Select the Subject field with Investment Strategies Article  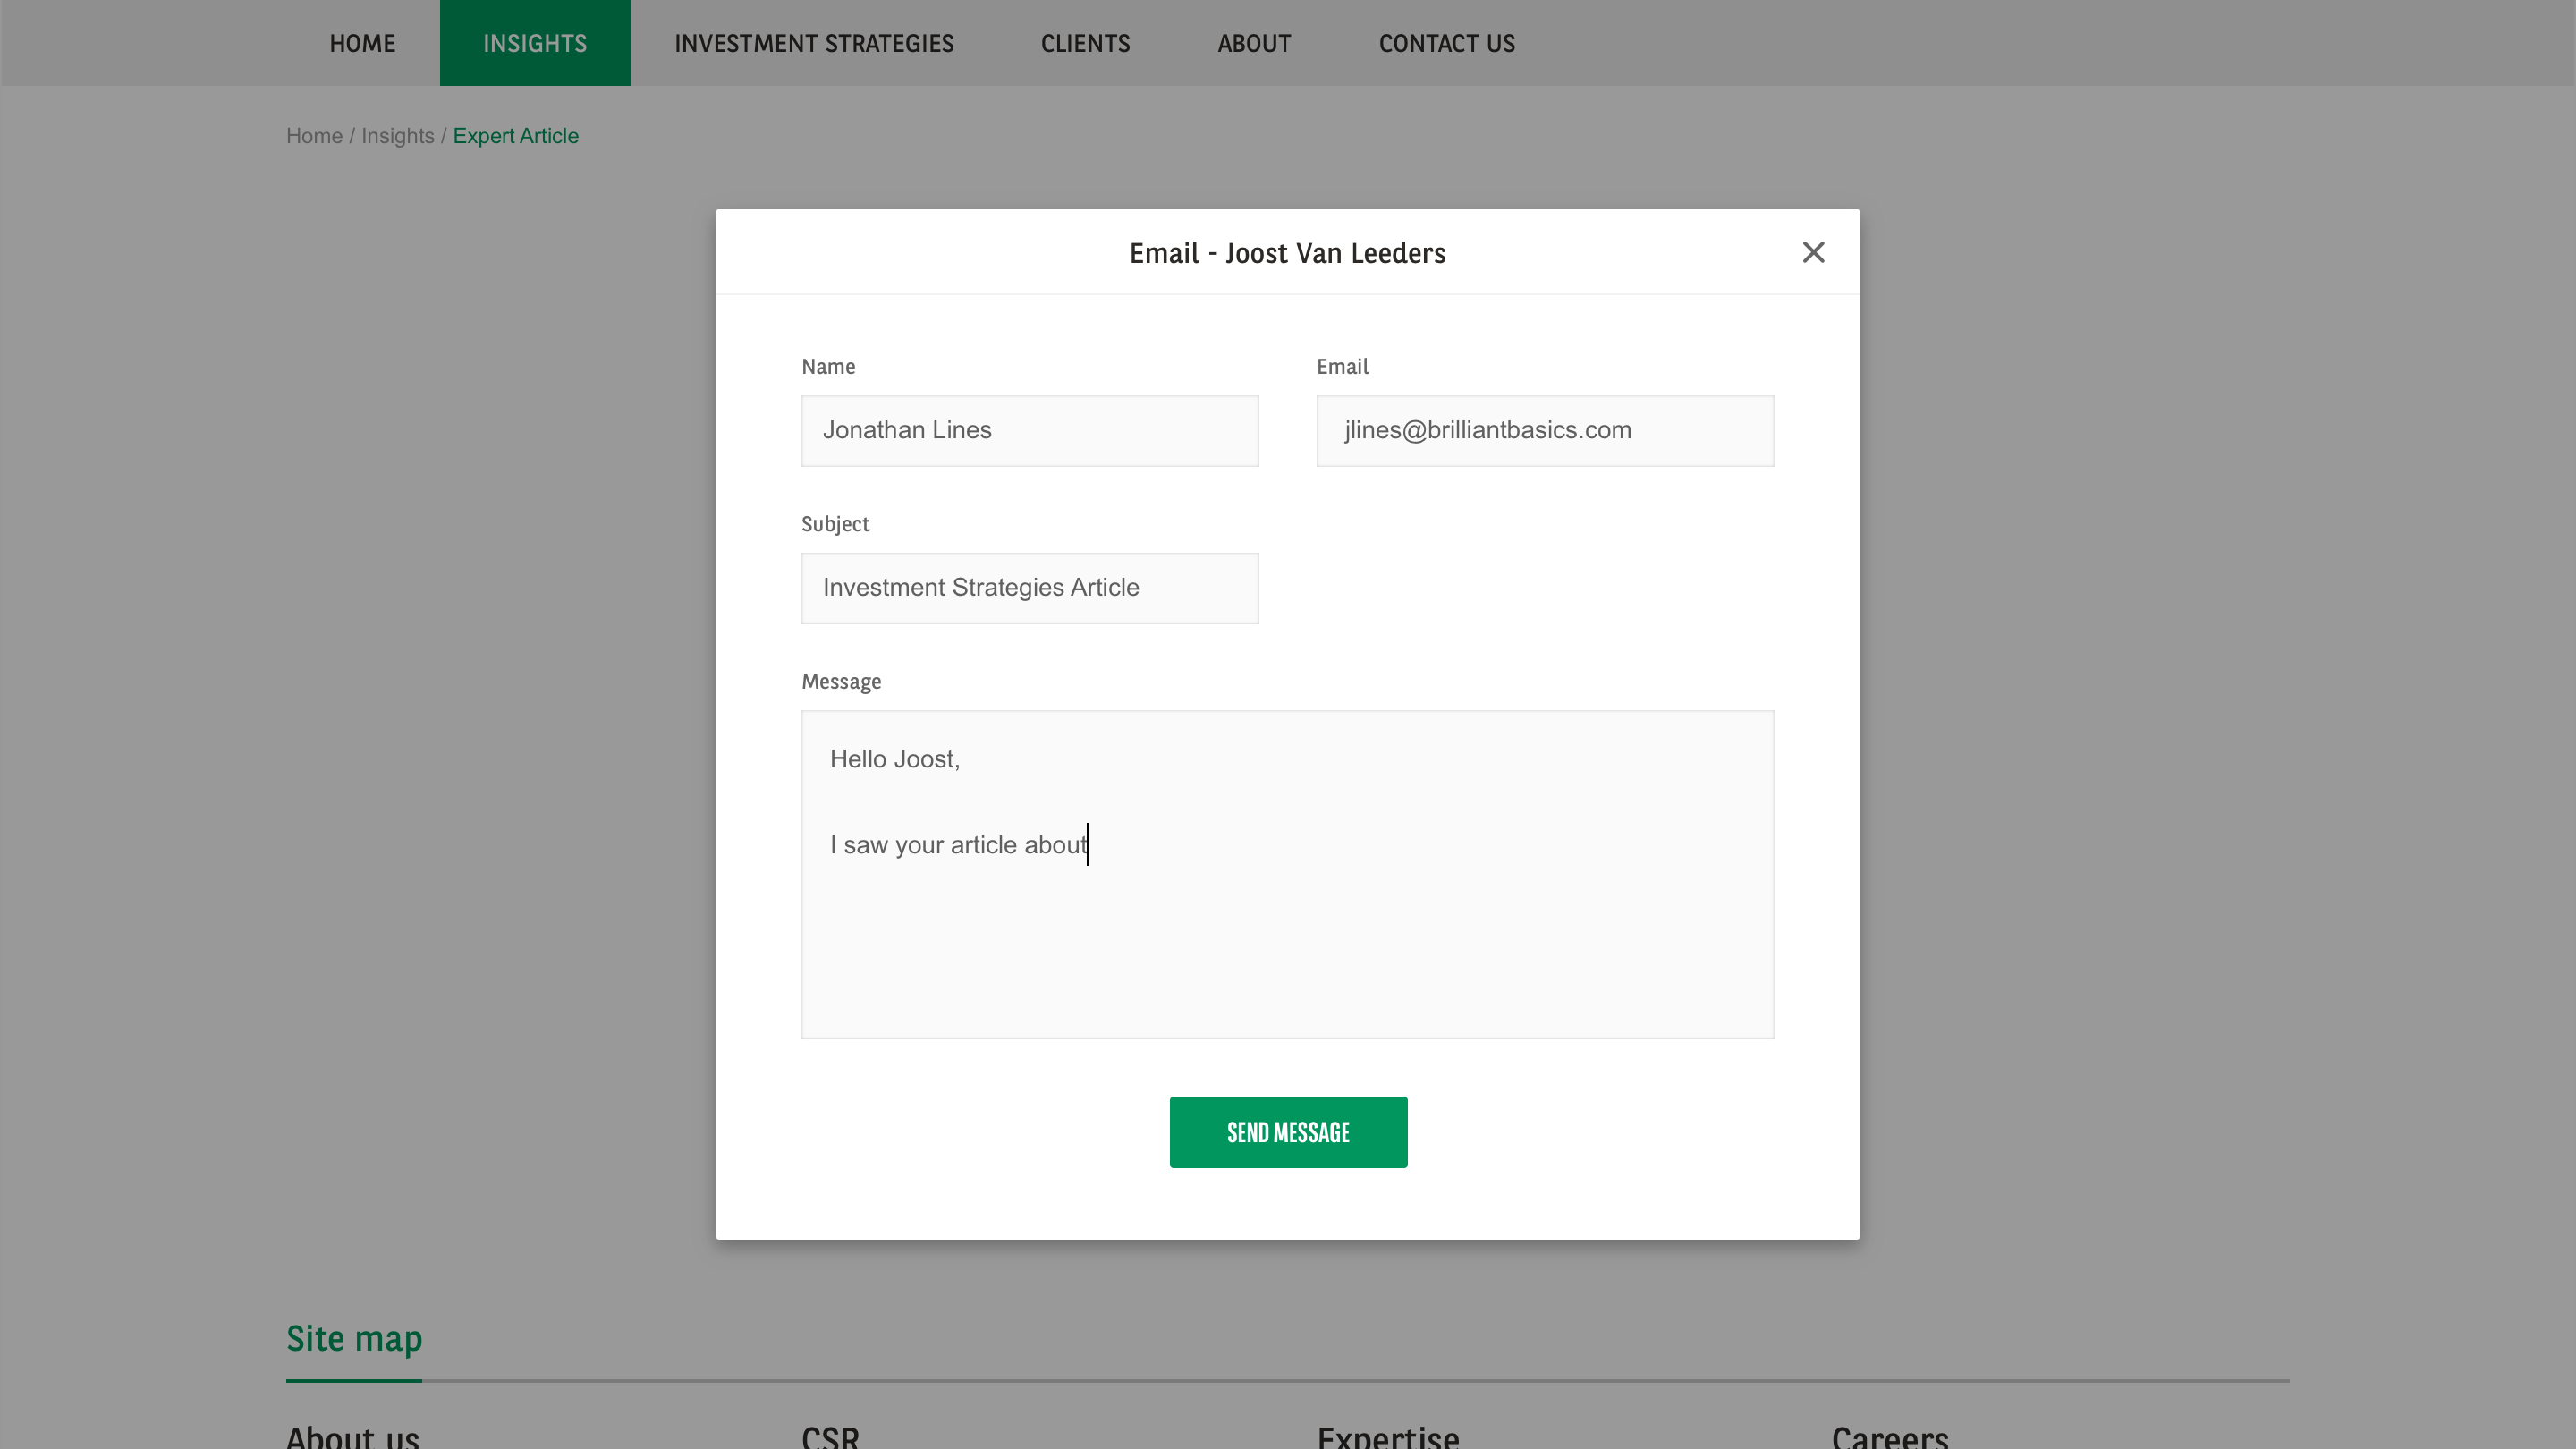point(1029,588)
